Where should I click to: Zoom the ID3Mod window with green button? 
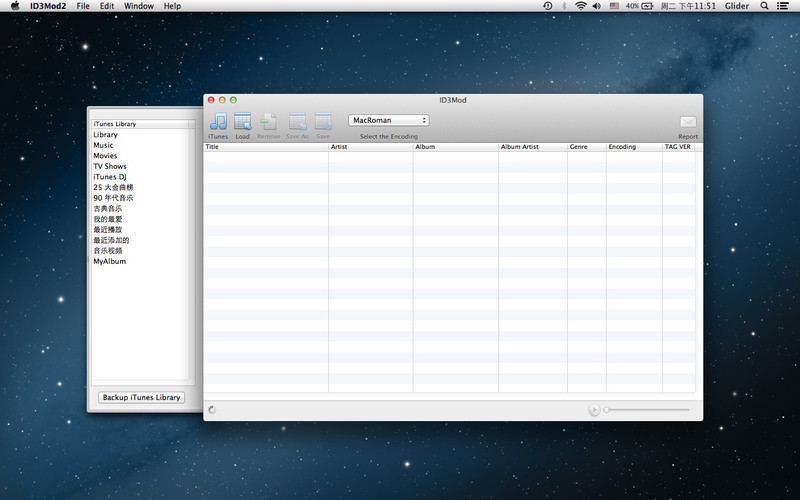click(233, 100)
